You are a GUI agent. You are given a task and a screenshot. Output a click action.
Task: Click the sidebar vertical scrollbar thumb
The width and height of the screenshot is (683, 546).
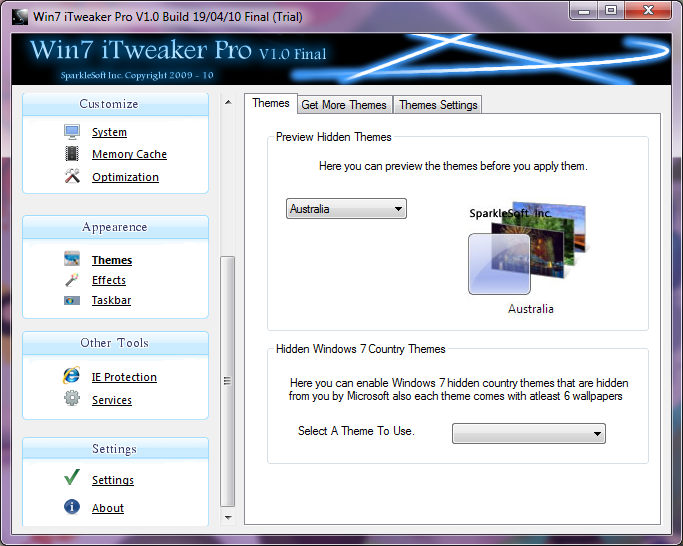228,382
